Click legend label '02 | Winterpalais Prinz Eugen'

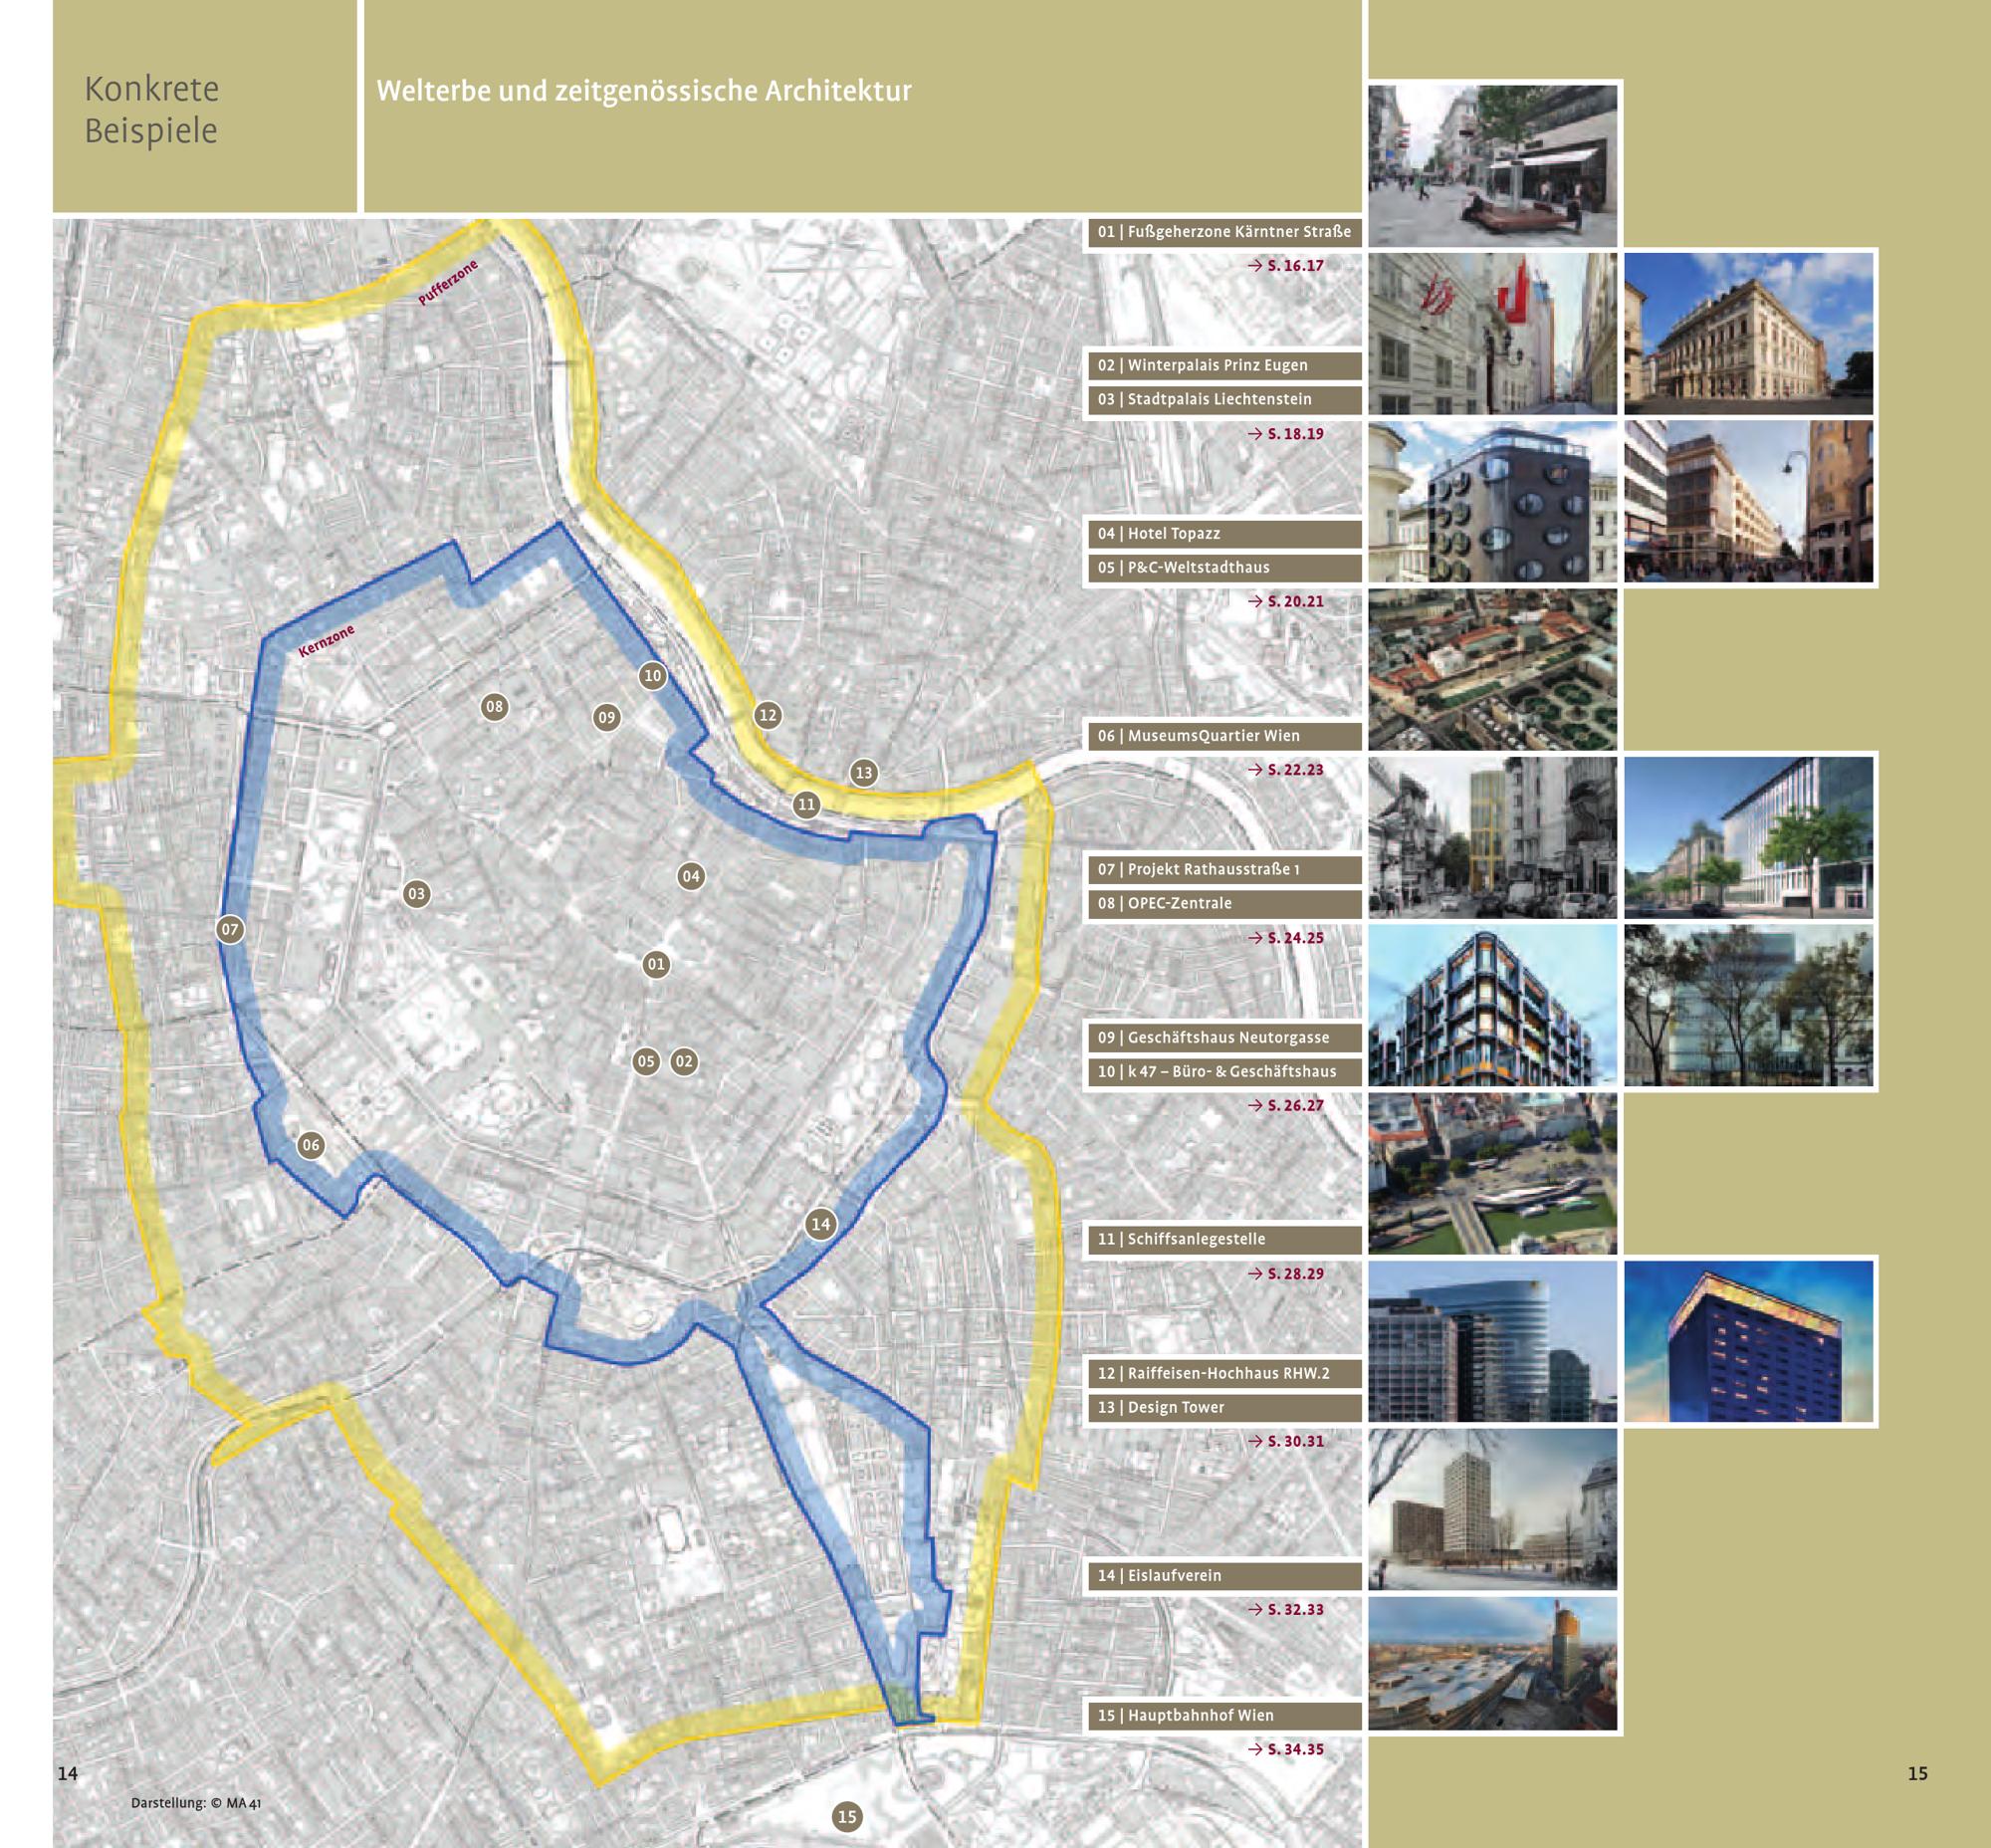pos(1224,365)
